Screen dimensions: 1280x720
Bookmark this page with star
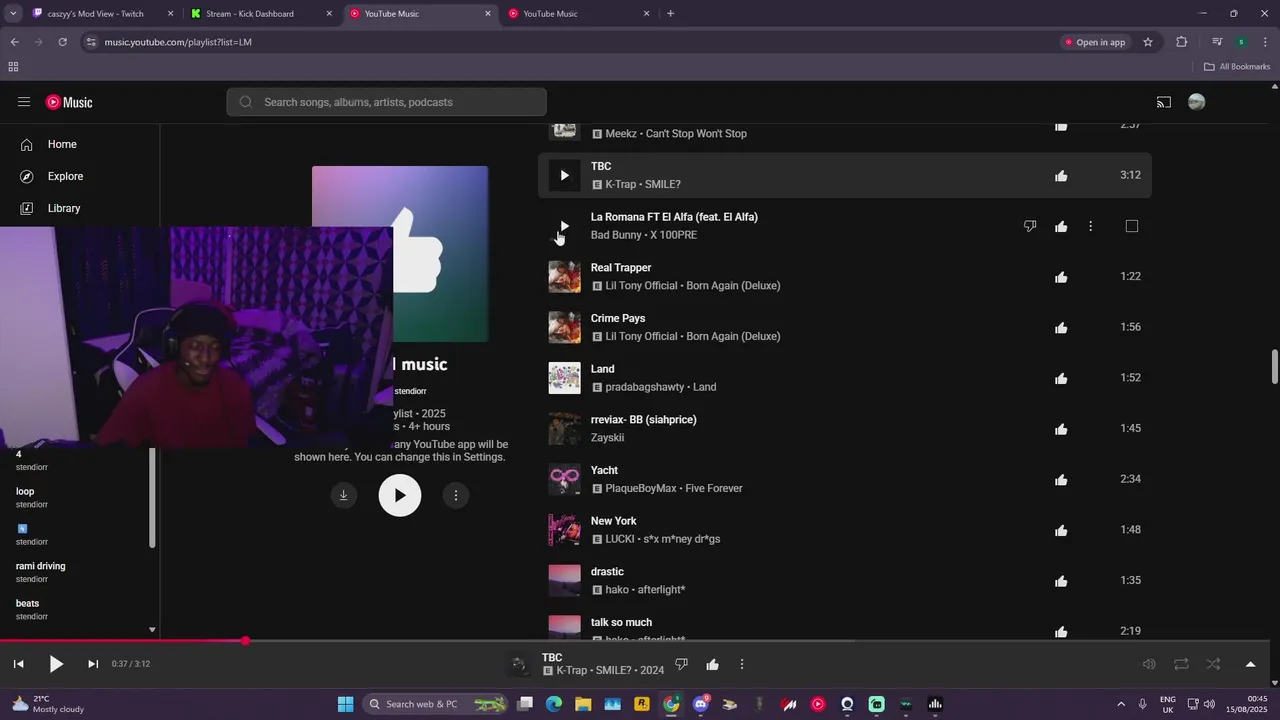1148,42
